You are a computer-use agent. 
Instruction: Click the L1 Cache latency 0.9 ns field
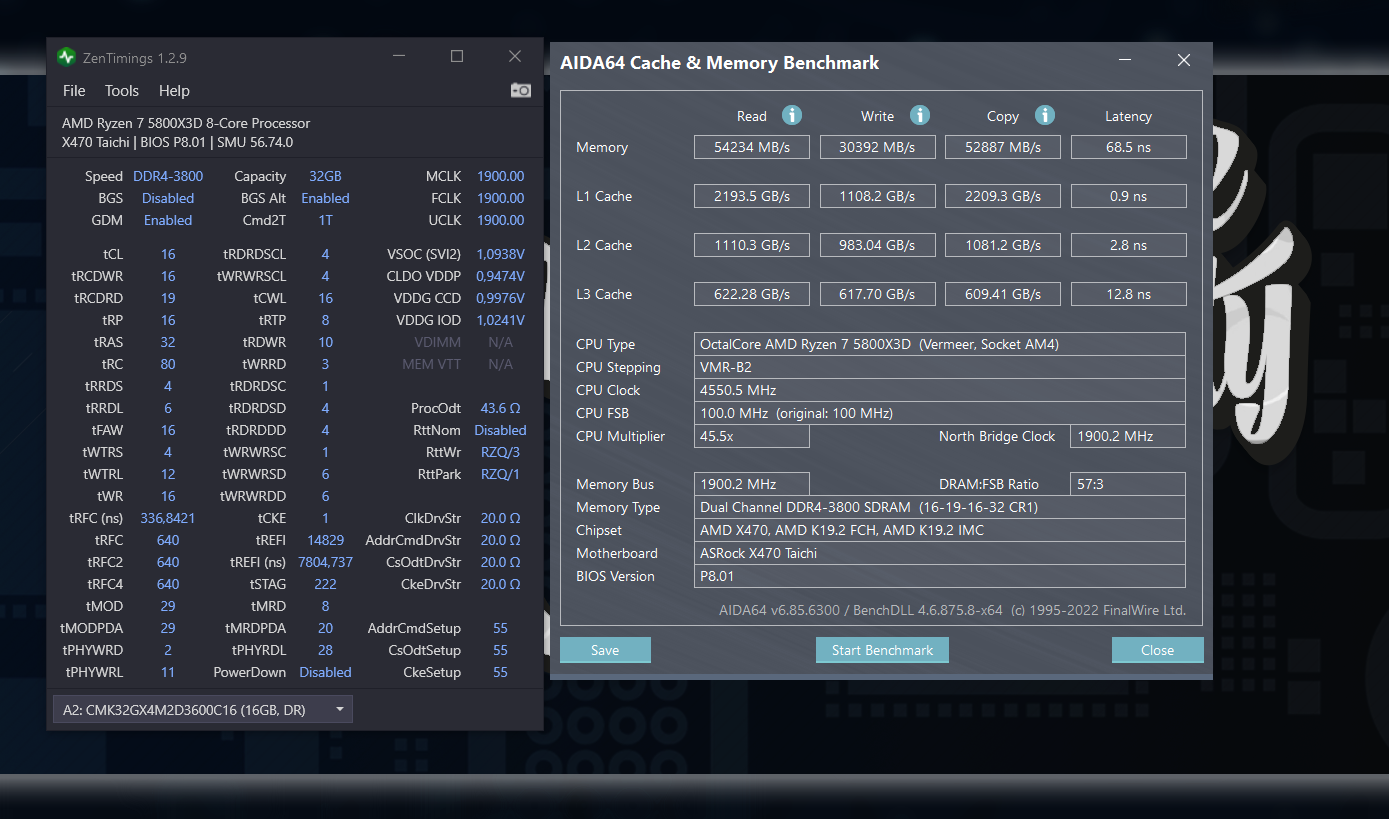click(1128, 196)
